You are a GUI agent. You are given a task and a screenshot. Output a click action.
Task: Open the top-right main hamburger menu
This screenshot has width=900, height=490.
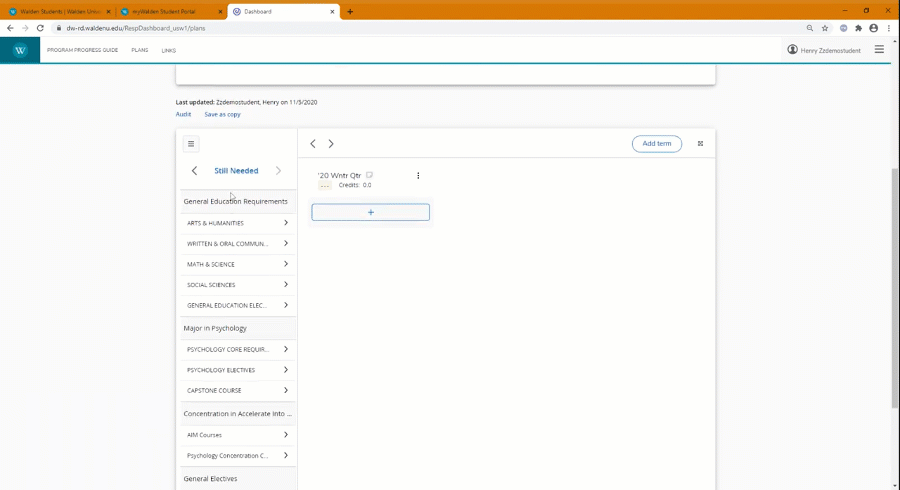tap(879, 49)
